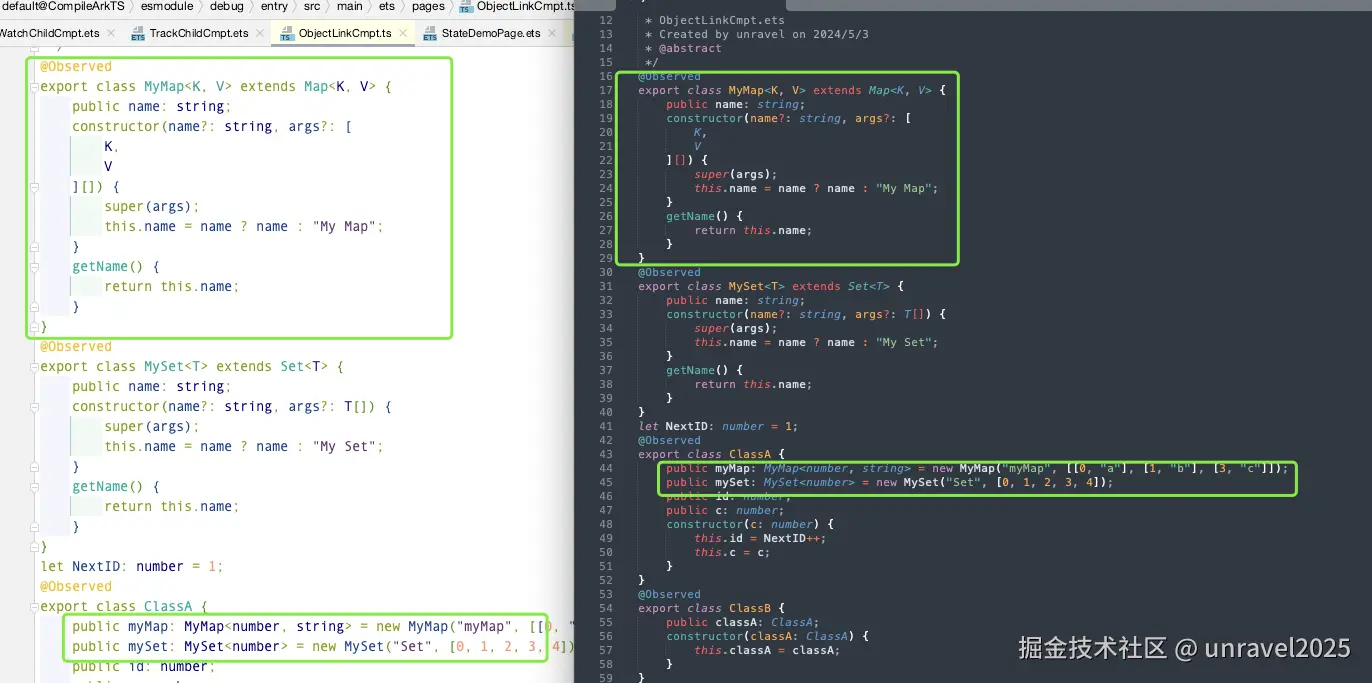Click 'this.classA = classA;' in dark editor

767,650
